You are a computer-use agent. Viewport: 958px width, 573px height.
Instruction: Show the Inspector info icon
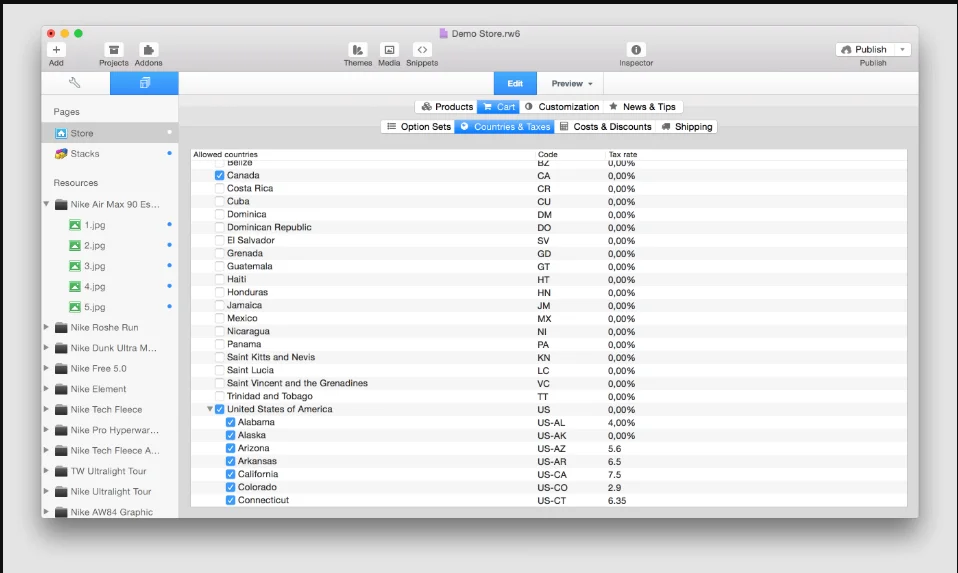click(636, 50)
